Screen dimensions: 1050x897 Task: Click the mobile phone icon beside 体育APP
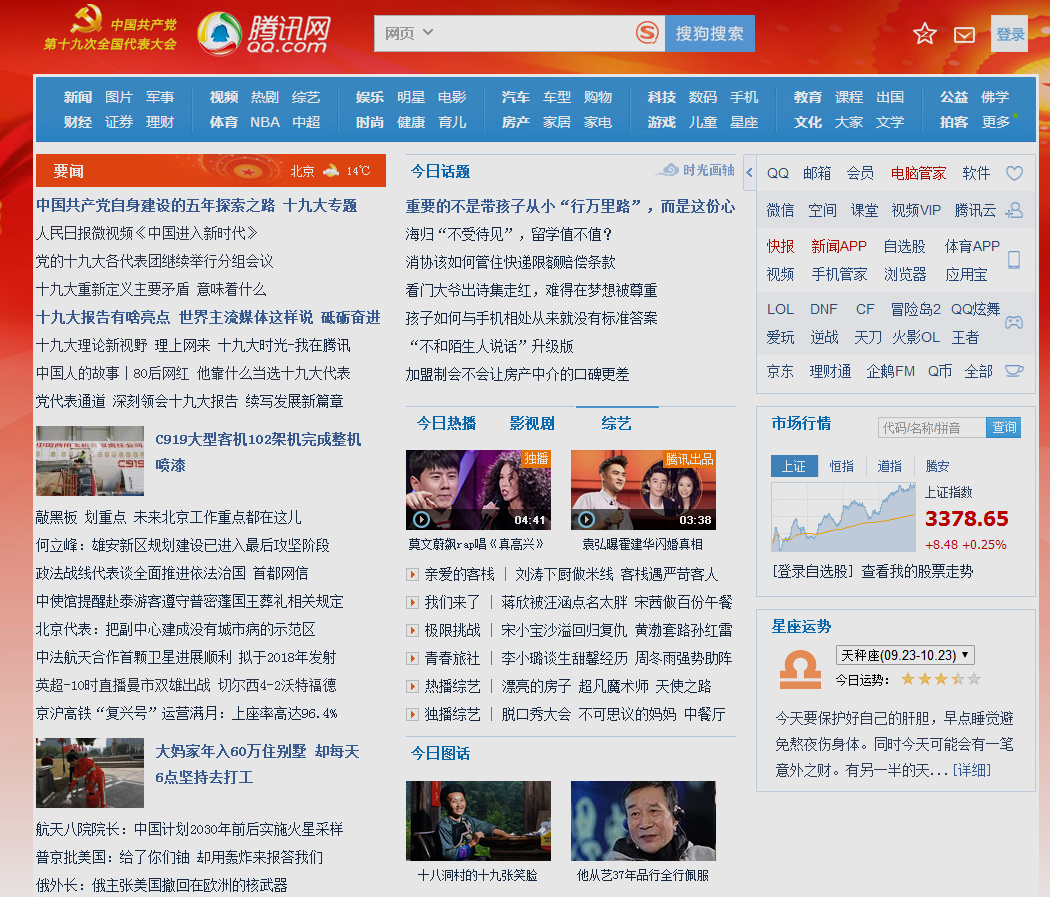(x=1014, y=260)
